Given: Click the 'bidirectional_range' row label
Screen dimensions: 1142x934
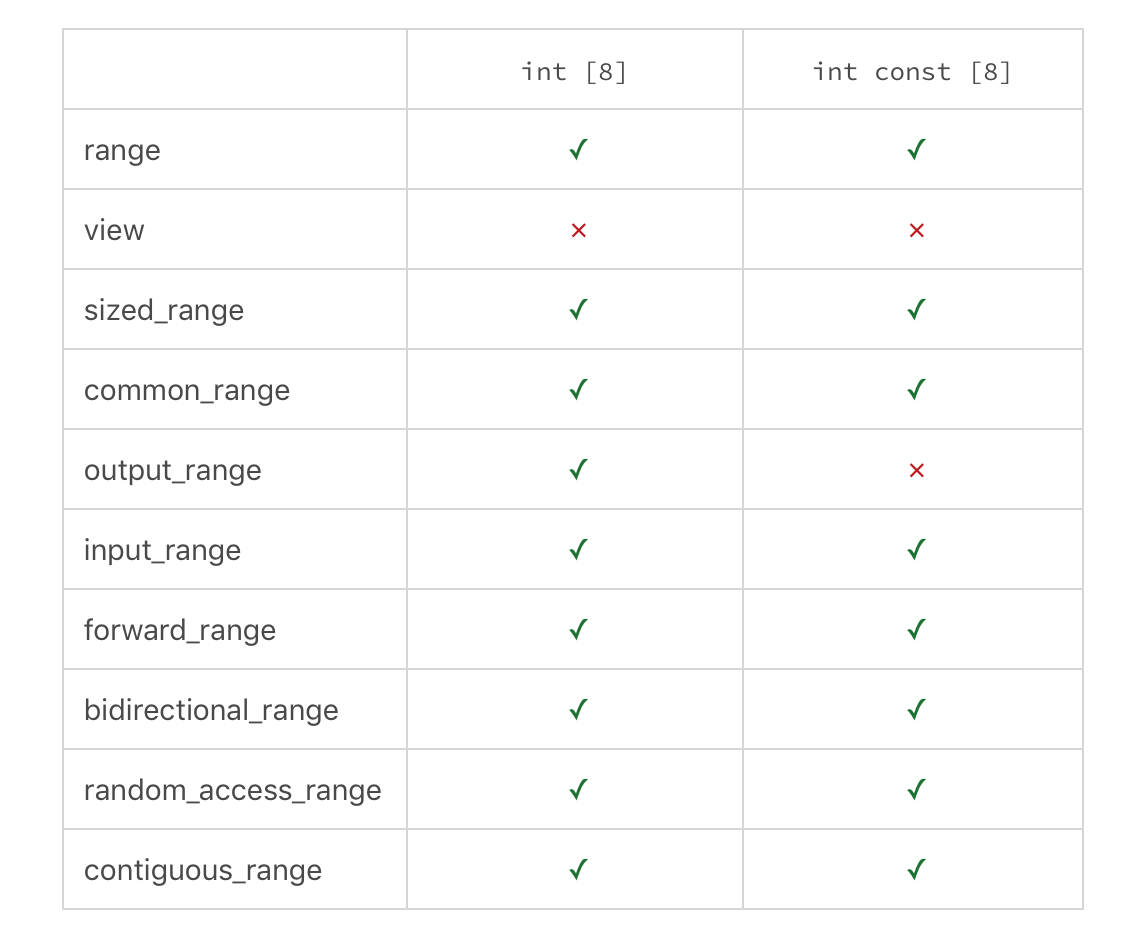Looking at the screenshot, I should [211, 710].
